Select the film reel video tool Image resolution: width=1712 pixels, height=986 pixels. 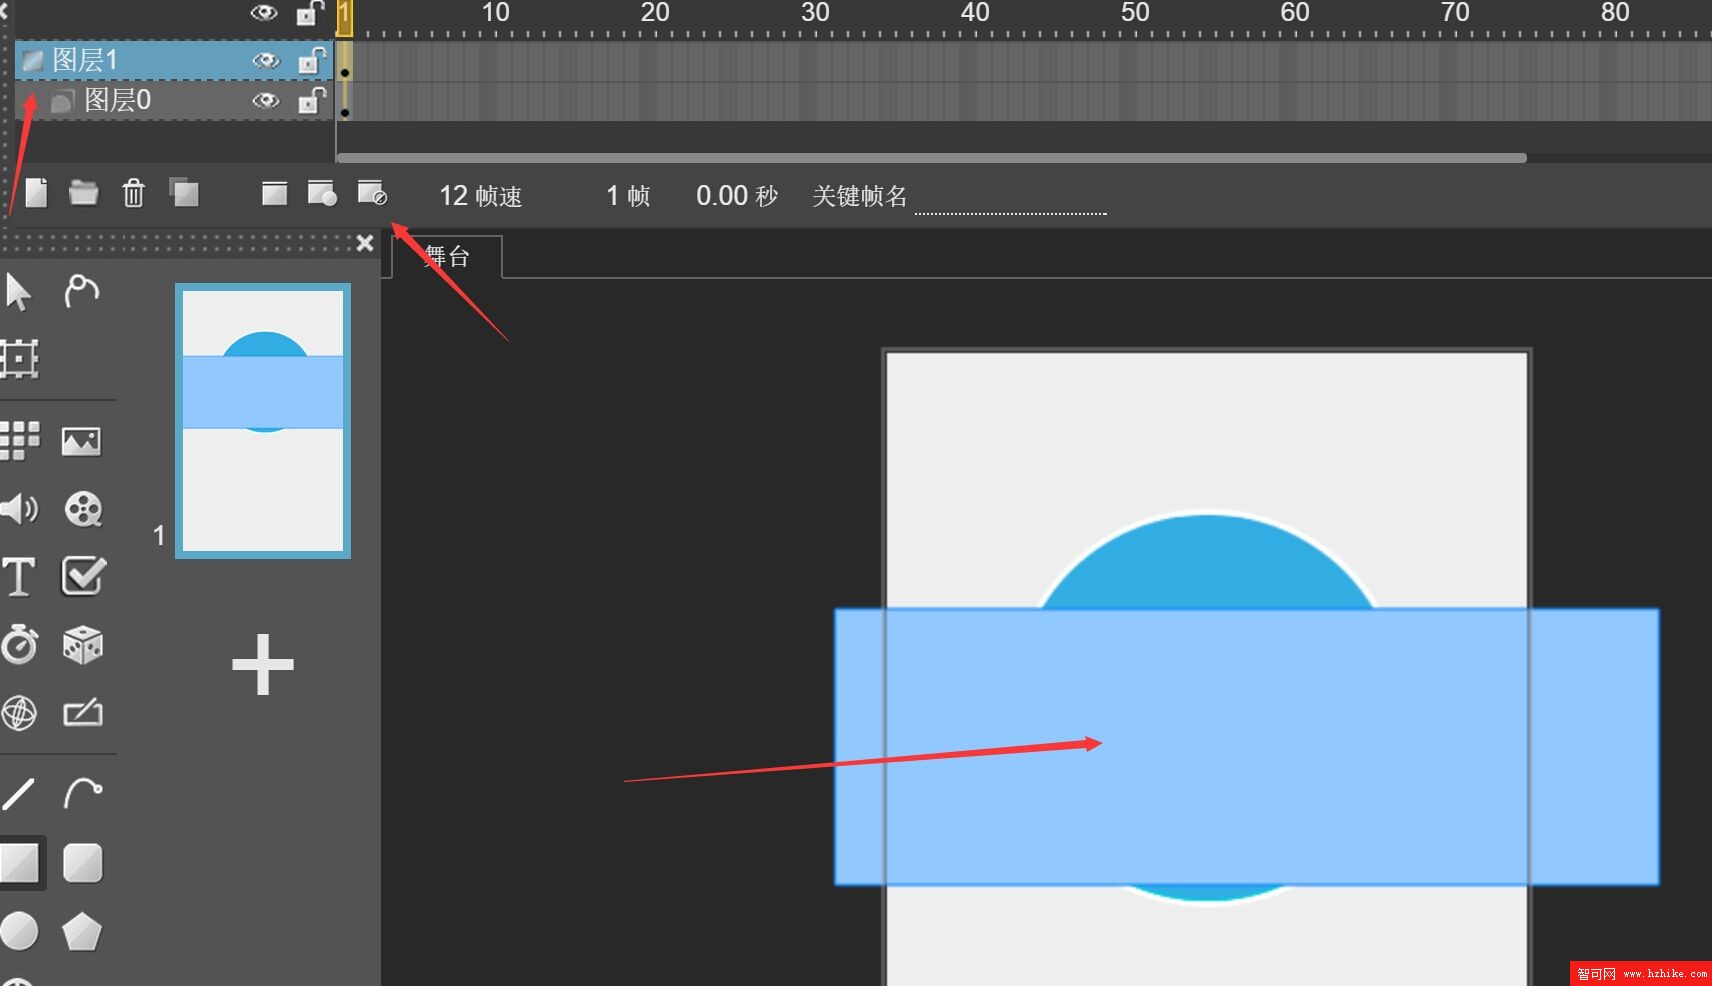click(x=83, y=509)
